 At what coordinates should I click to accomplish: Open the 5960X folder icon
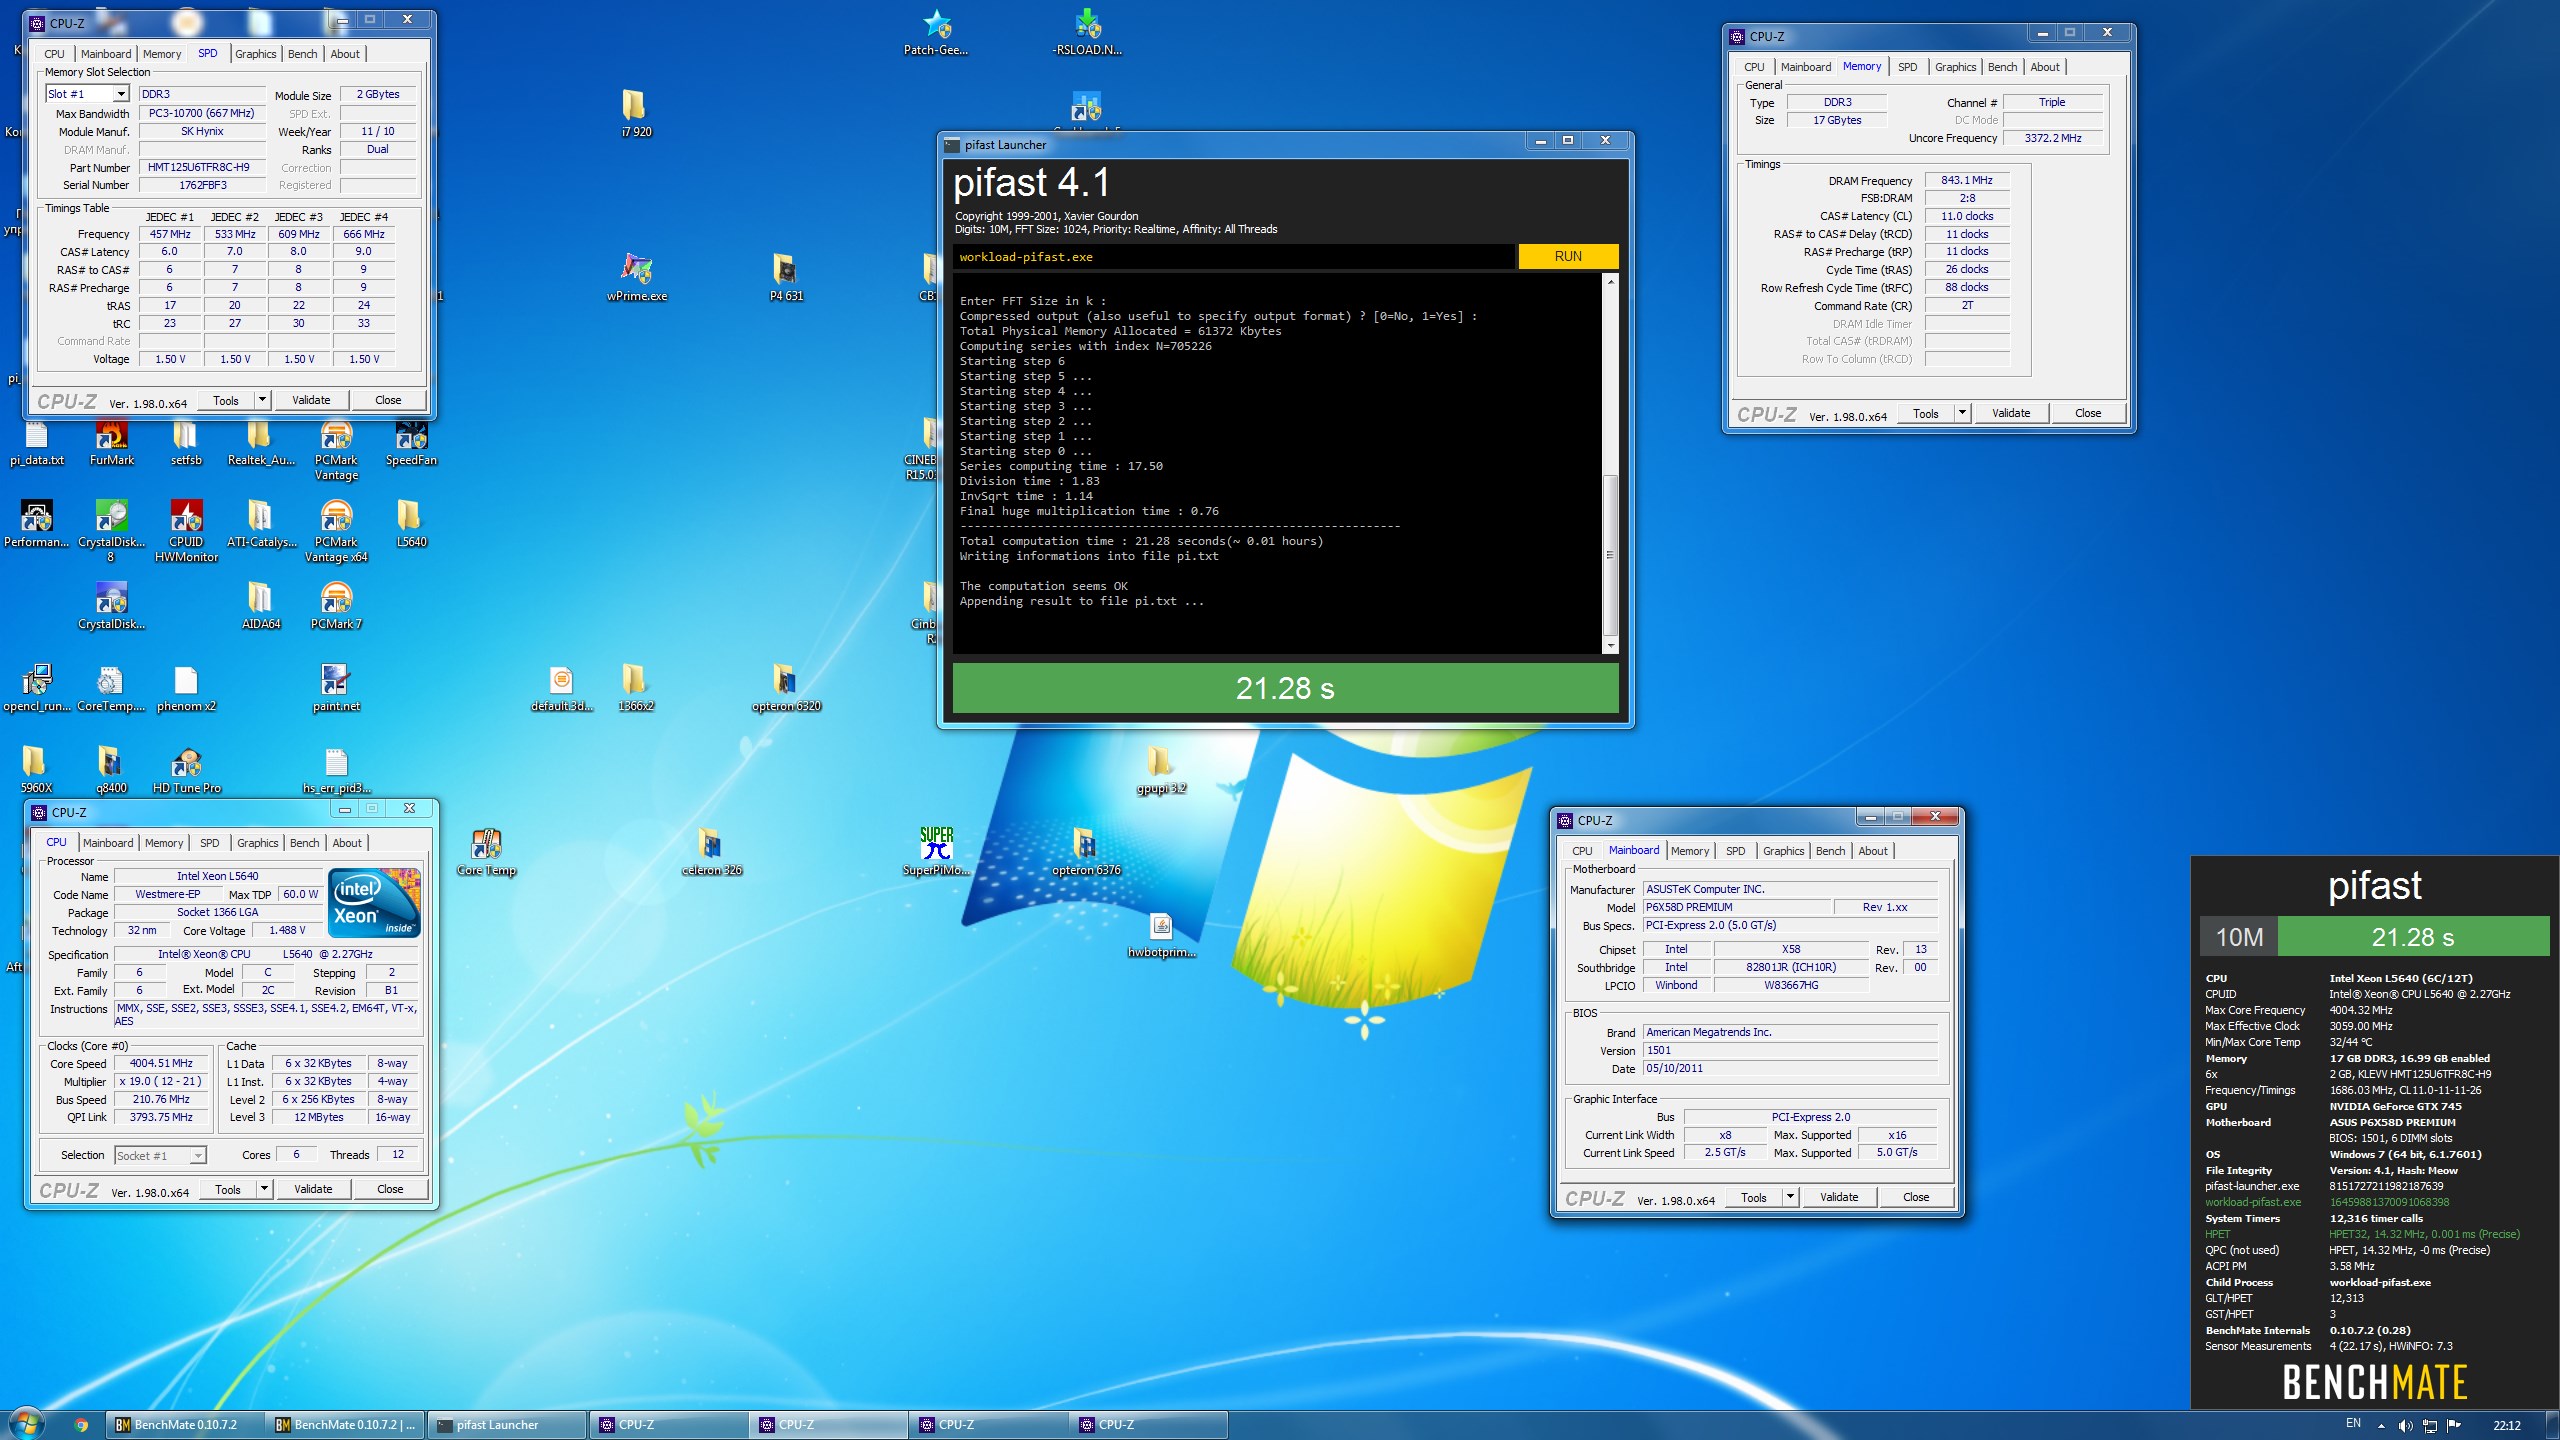36,770
